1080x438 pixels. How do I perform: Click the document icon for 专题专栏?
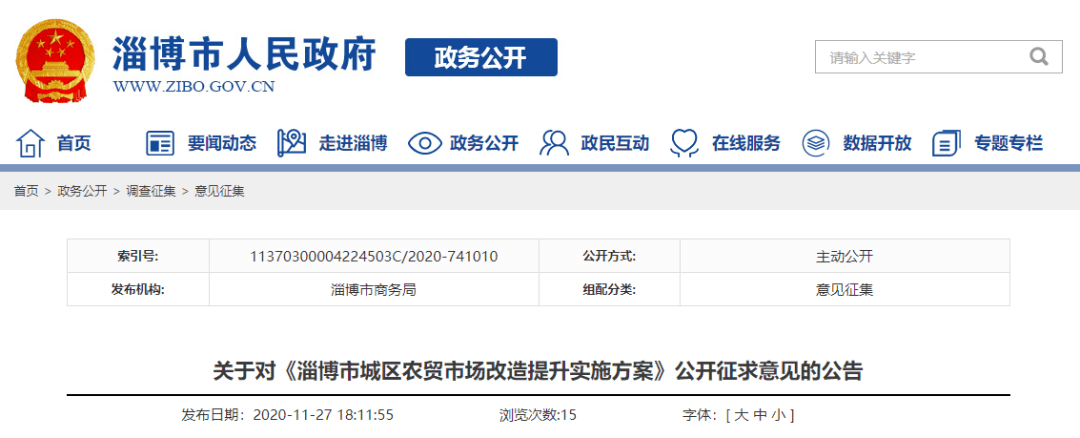[x=946, y=143]
